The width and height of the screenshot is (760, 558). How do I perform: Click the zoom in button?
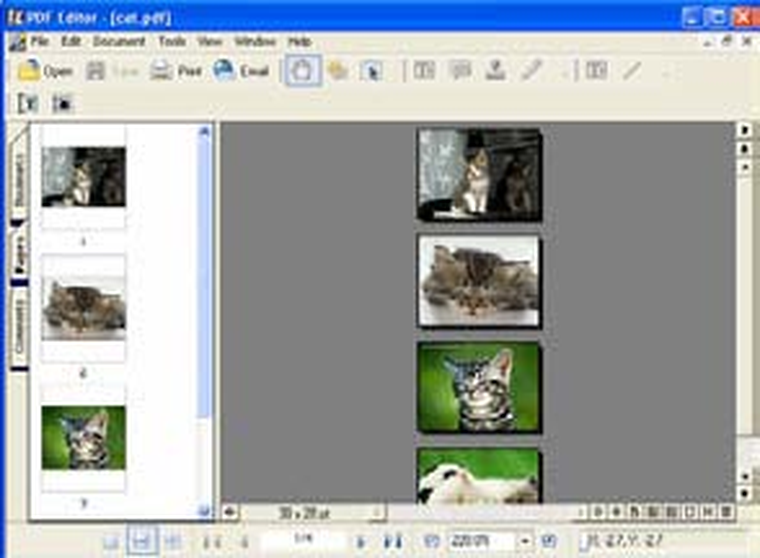[549, 541]
